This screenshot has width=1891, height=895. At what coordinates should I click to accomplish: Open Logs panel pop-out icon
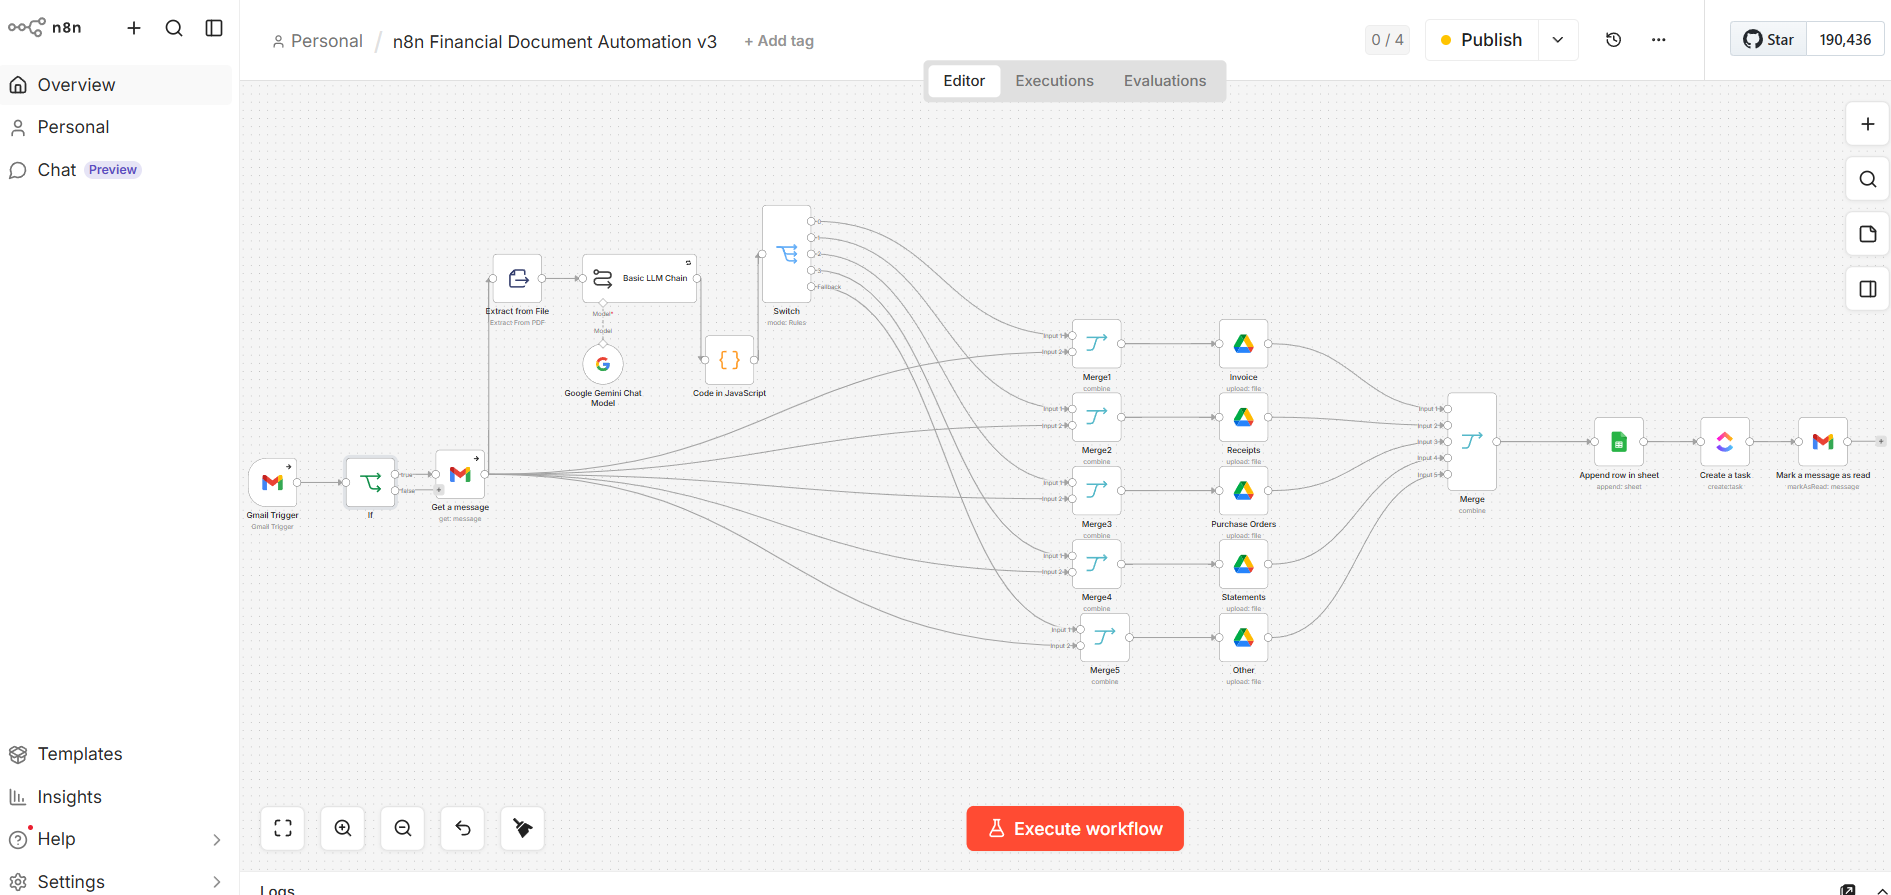pyautogui.click(x=1848, y=889)
